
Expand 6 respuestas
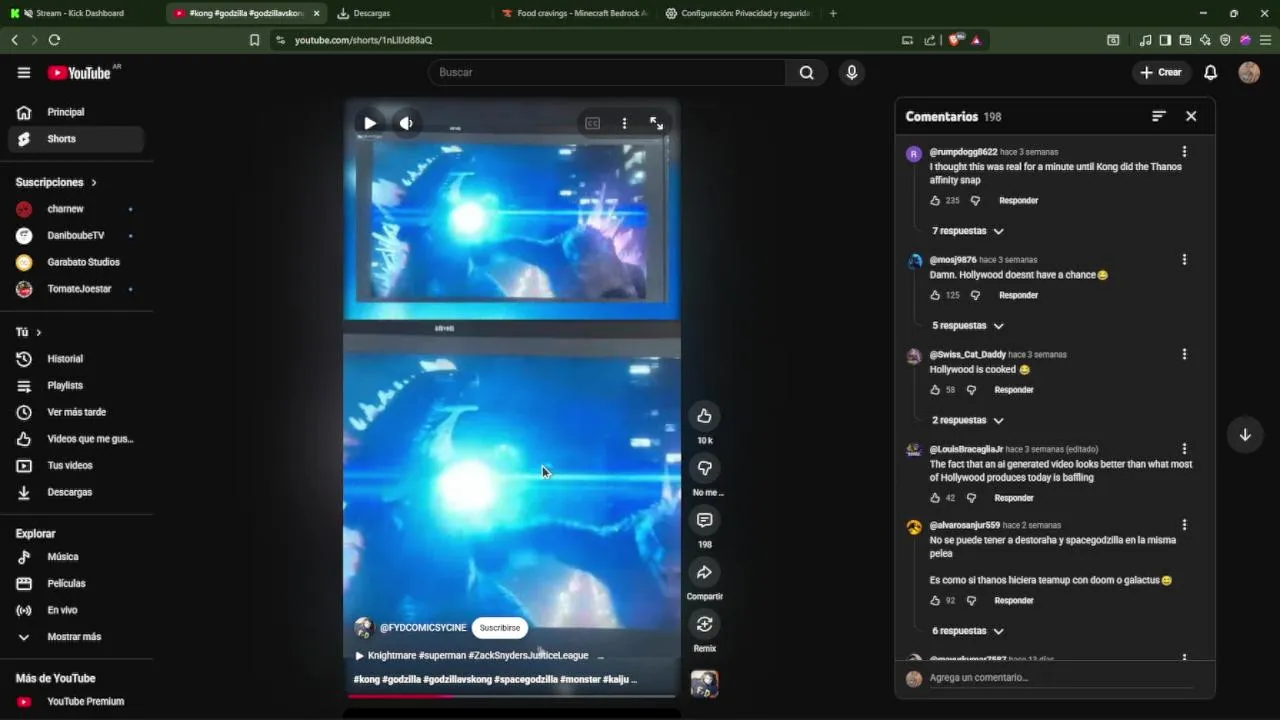point(967,631)
